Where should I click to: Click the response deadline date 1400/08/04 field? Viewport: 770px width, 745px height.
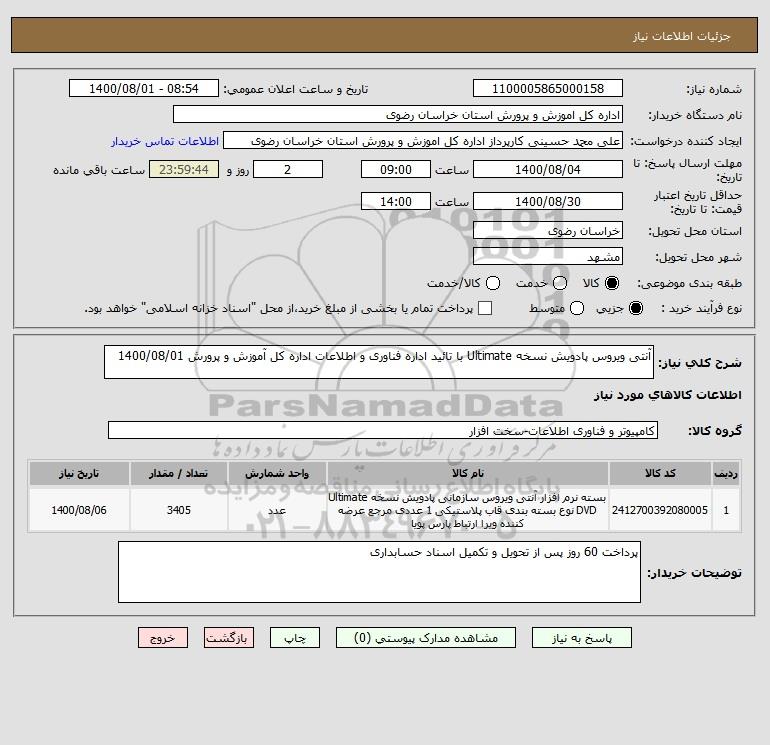point(548,169)
